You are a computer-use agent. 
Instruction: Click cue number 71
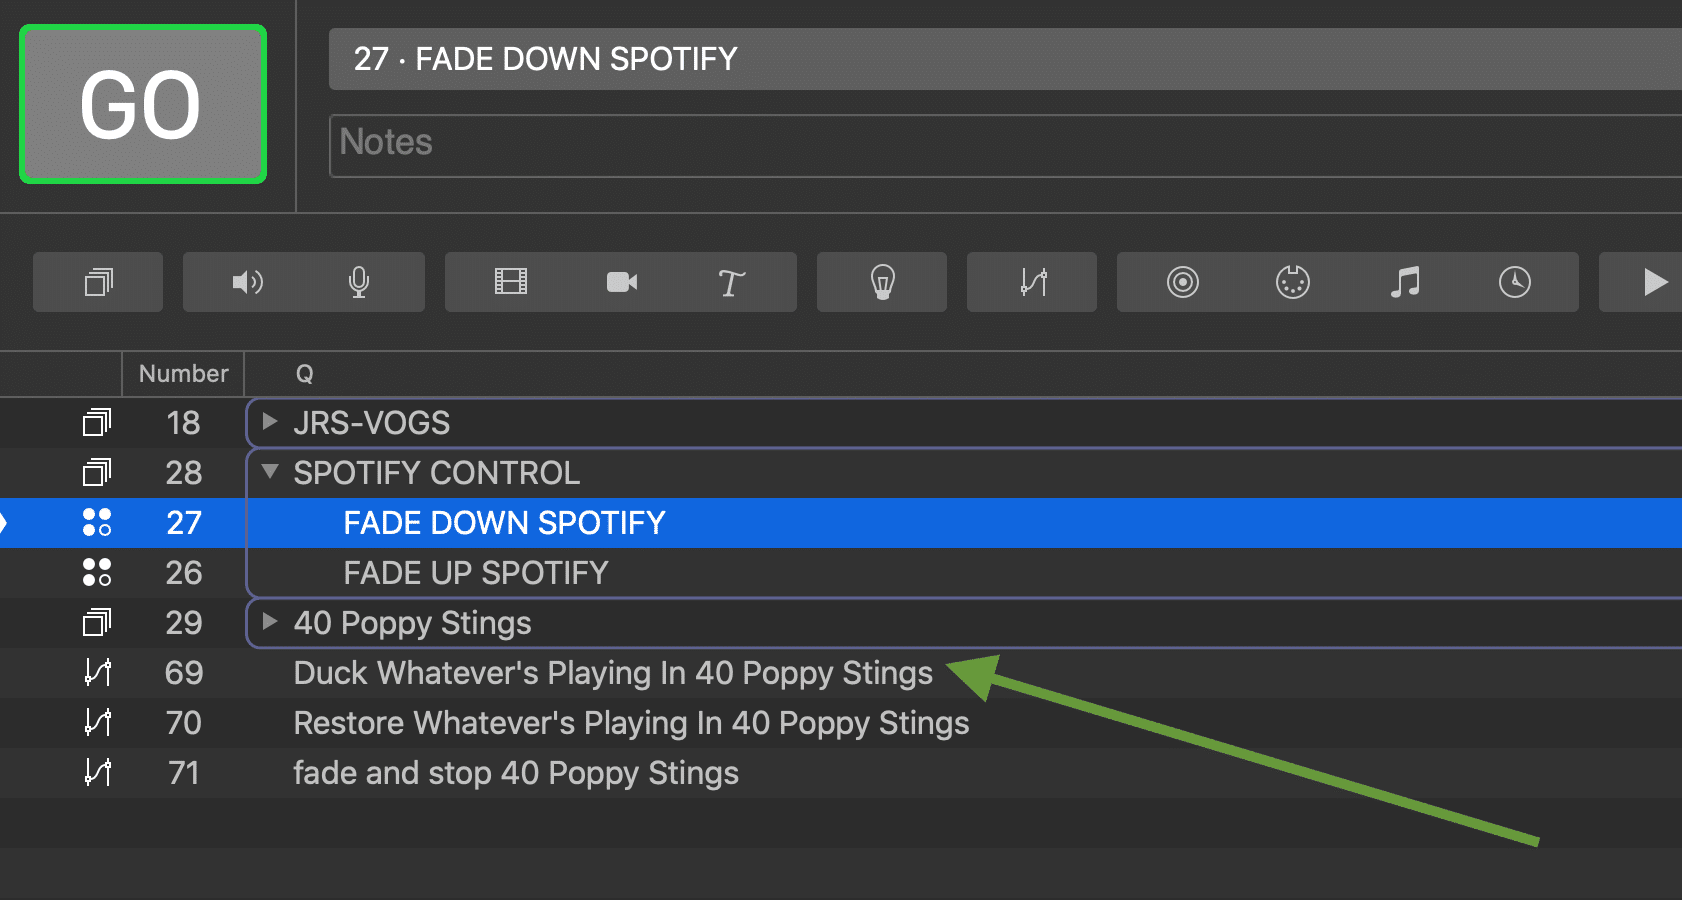183,773
